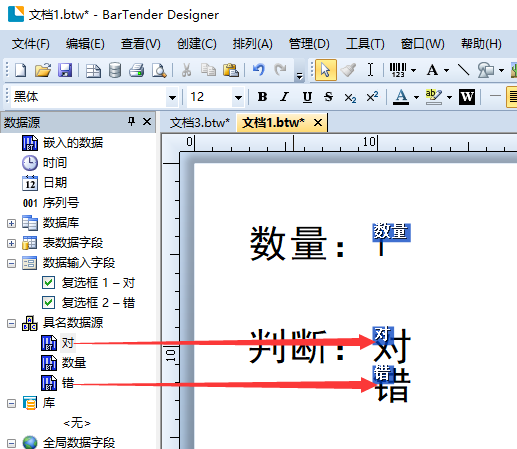Pin the 数据源 panel
The width and height of the screenshot is (517, 449).
pyautogui.click(x=131, y=121)
